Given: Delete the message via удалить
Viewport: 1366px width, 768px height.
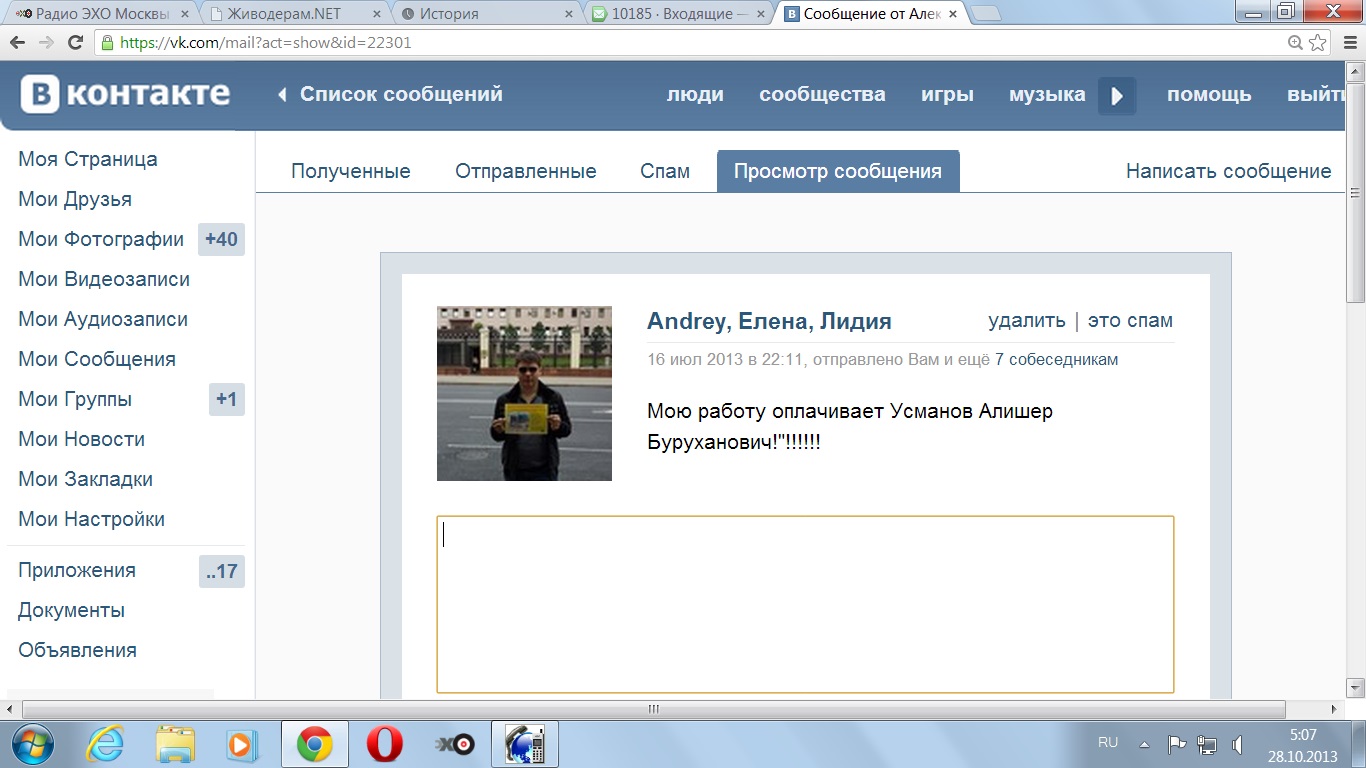Looking at the screenshot, I should coord(1027,321).
